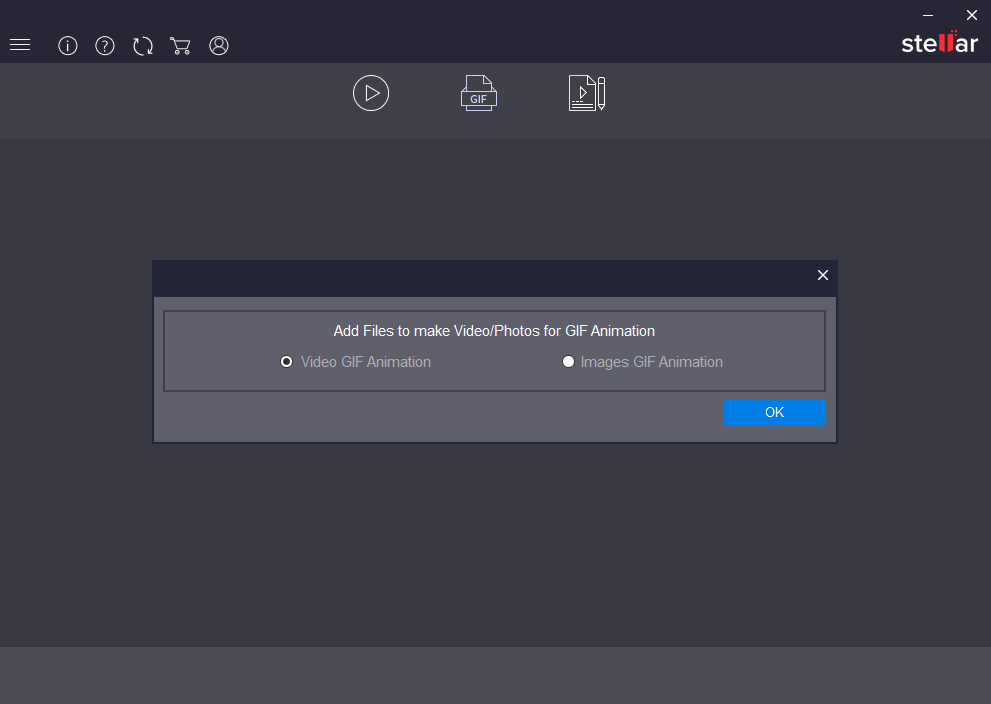Viewport: 991px width, 704px height.
Task: Select the GIF file maker icon
Action: coord(479,93)
